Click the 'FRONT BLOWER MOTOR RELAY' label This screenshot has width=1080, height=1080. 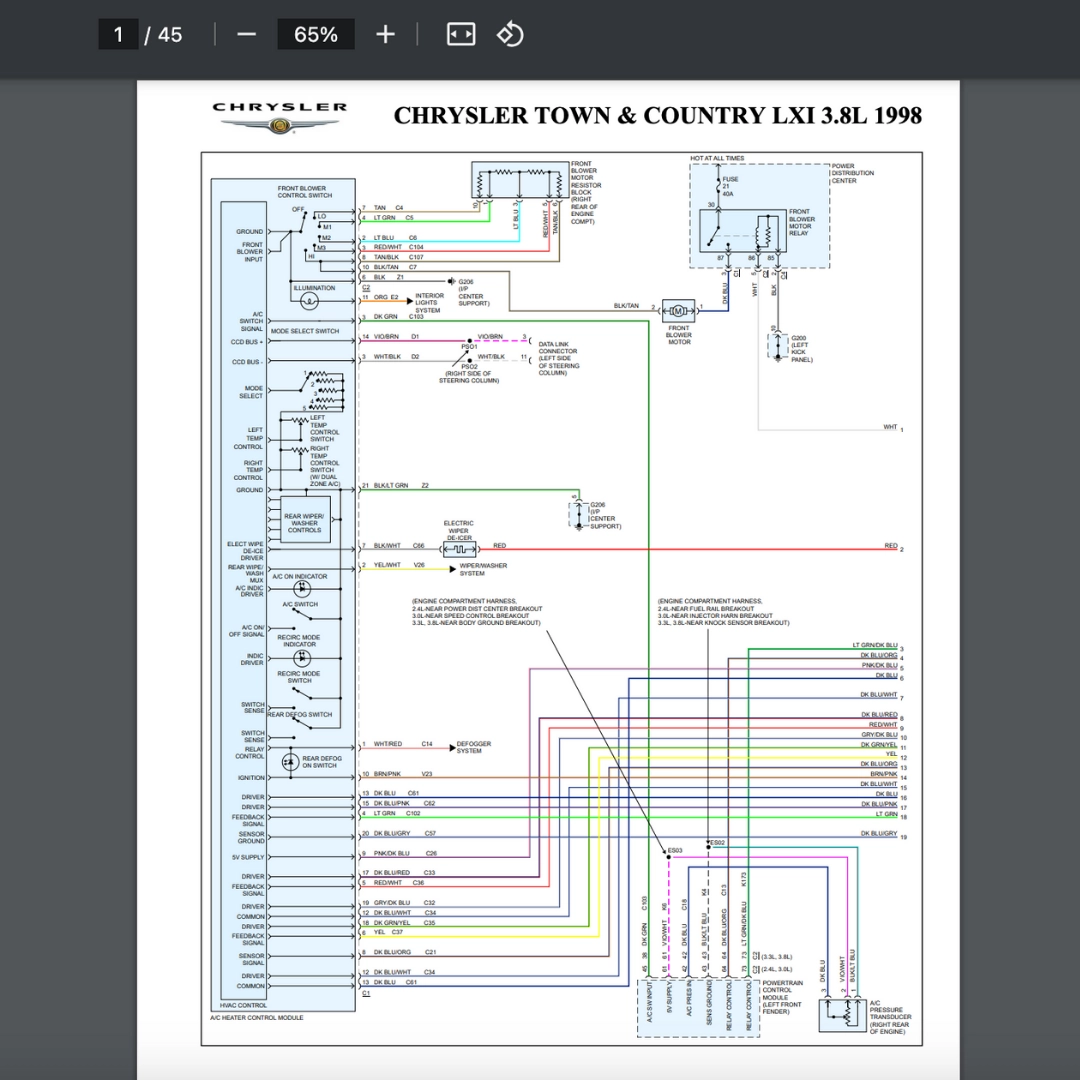click(801, 222)
